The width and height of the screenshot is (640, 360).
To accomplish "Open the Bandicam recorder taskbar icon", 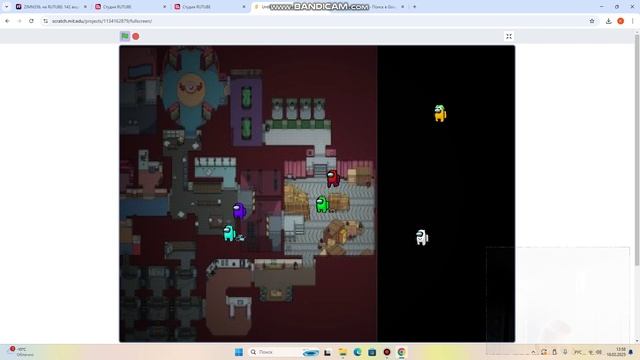I will point(387,352).
